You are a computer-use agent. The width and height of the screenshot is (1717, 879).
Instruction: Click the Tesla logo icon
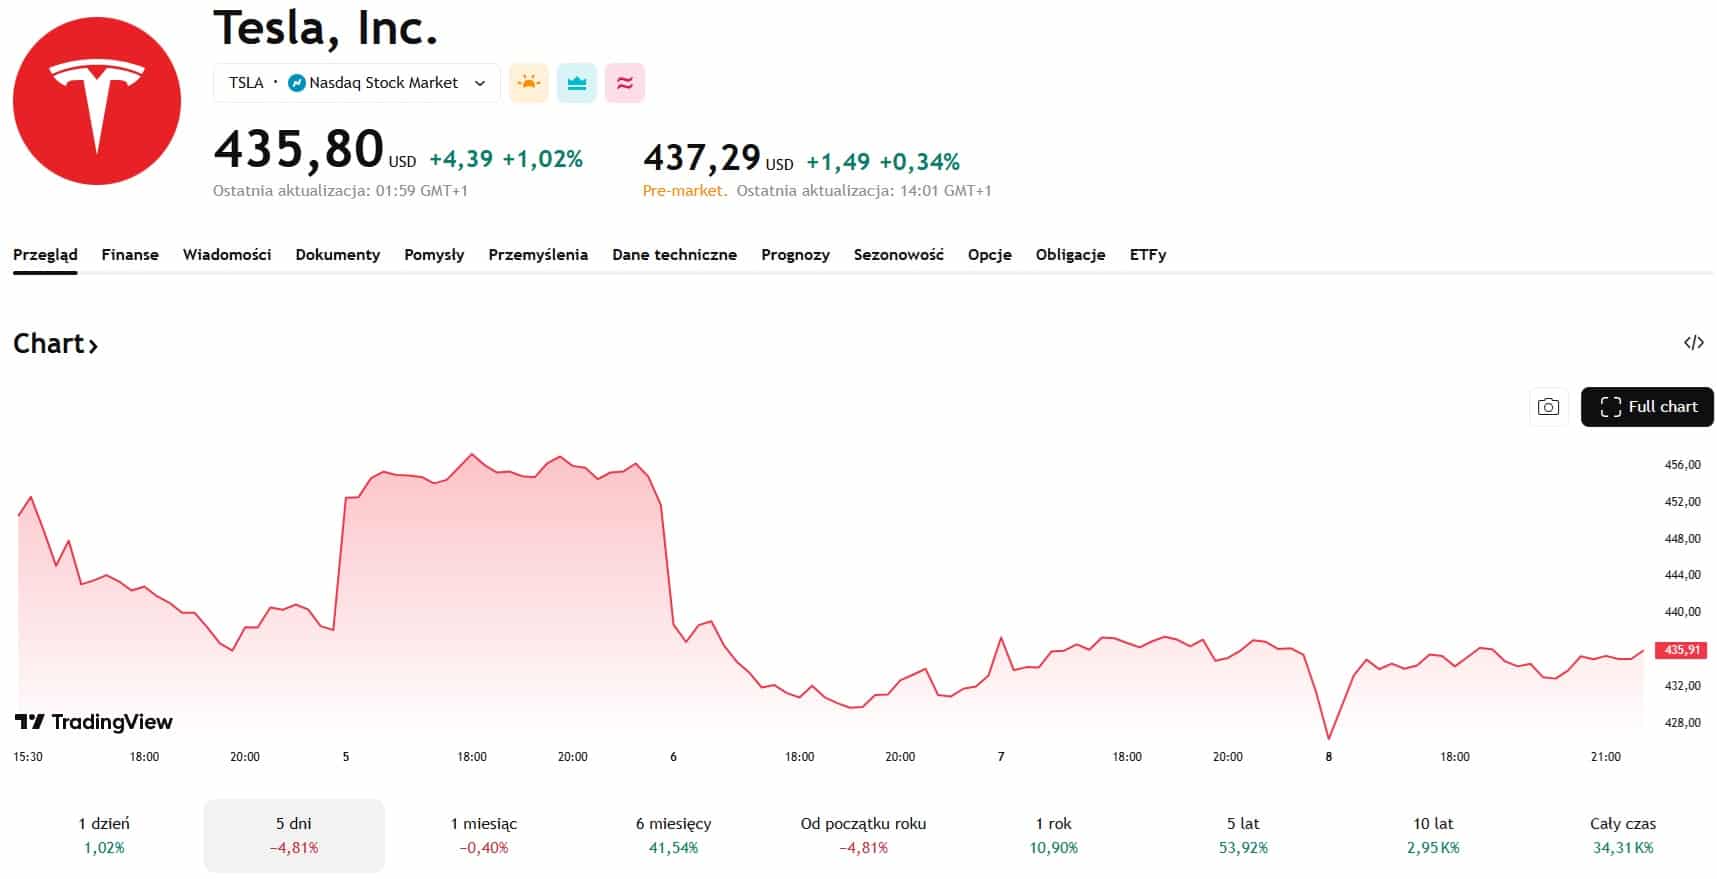point(97,101)
